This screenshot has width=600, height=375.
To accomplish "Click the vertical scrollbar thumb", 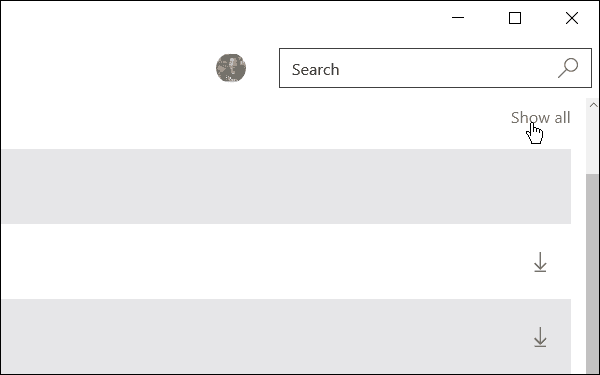I will [593, 274].
